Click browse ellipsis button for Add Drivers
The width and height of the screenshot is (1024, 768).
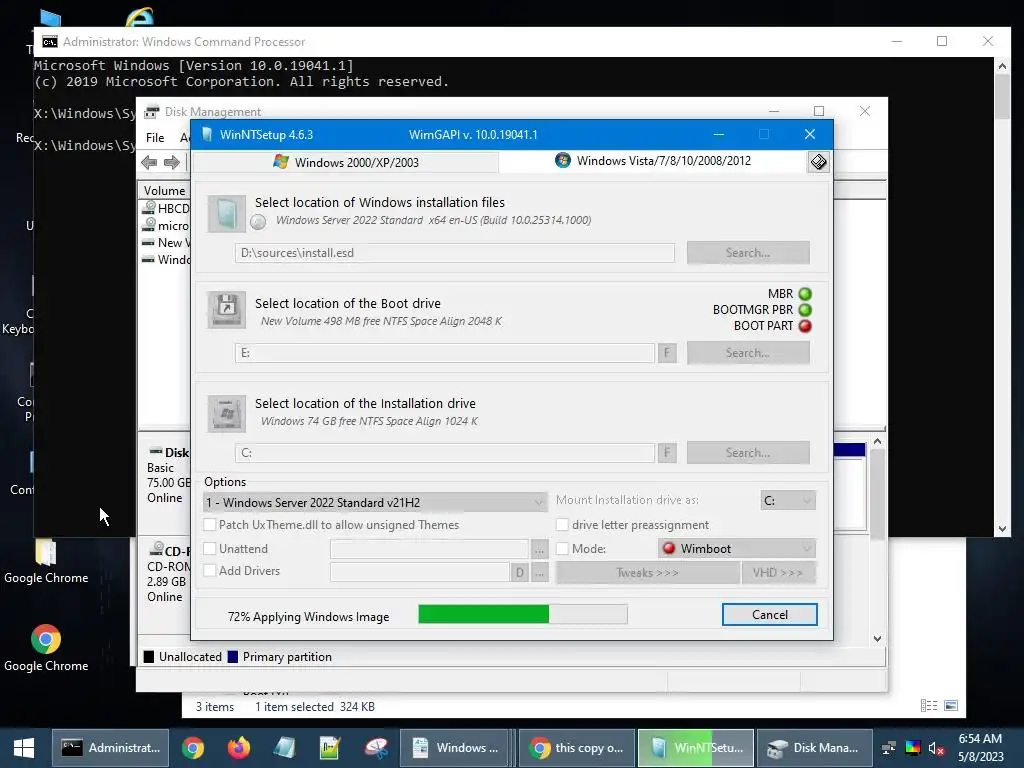coord(539,572)
